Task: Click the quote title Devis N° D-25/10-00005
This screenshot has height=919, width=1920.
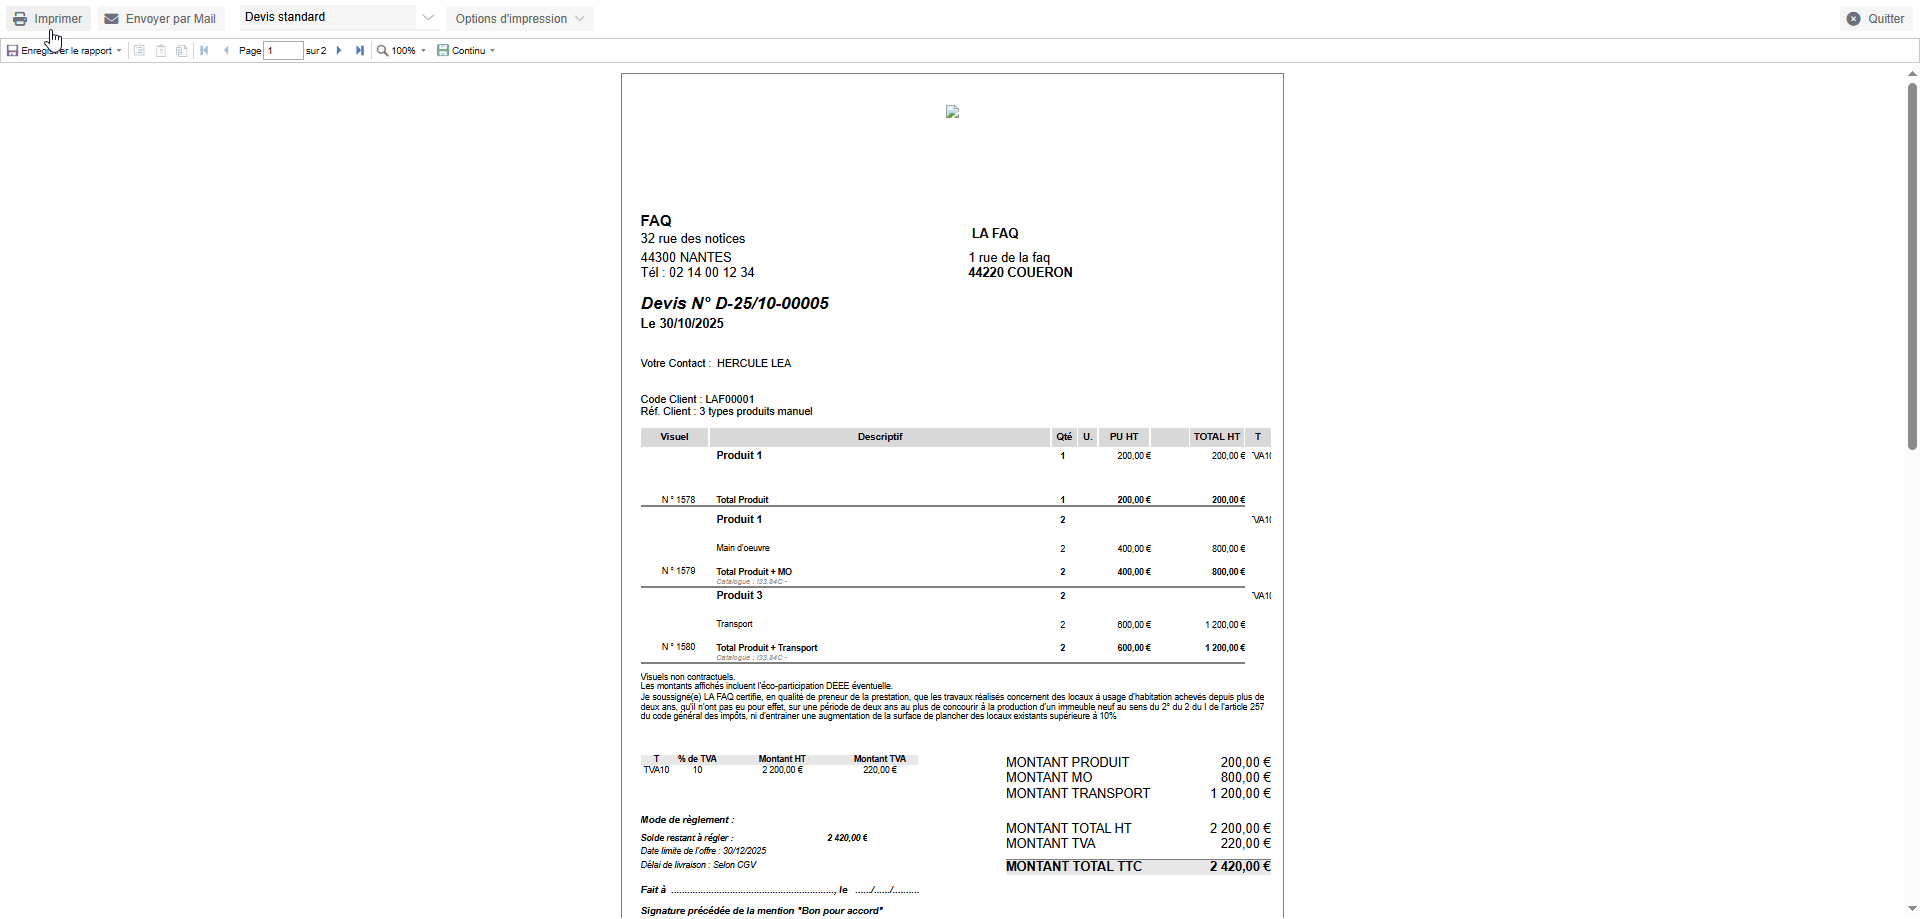Action: pos(735,303)
